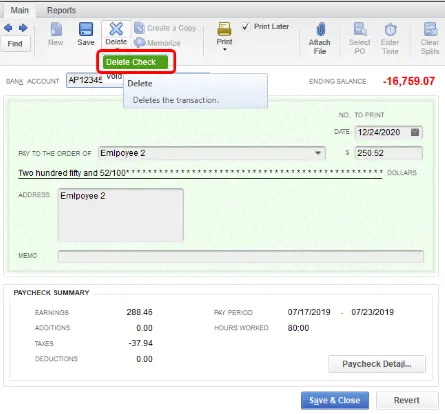Click the Find button
445x414 pixels.
tap(15, 44)
